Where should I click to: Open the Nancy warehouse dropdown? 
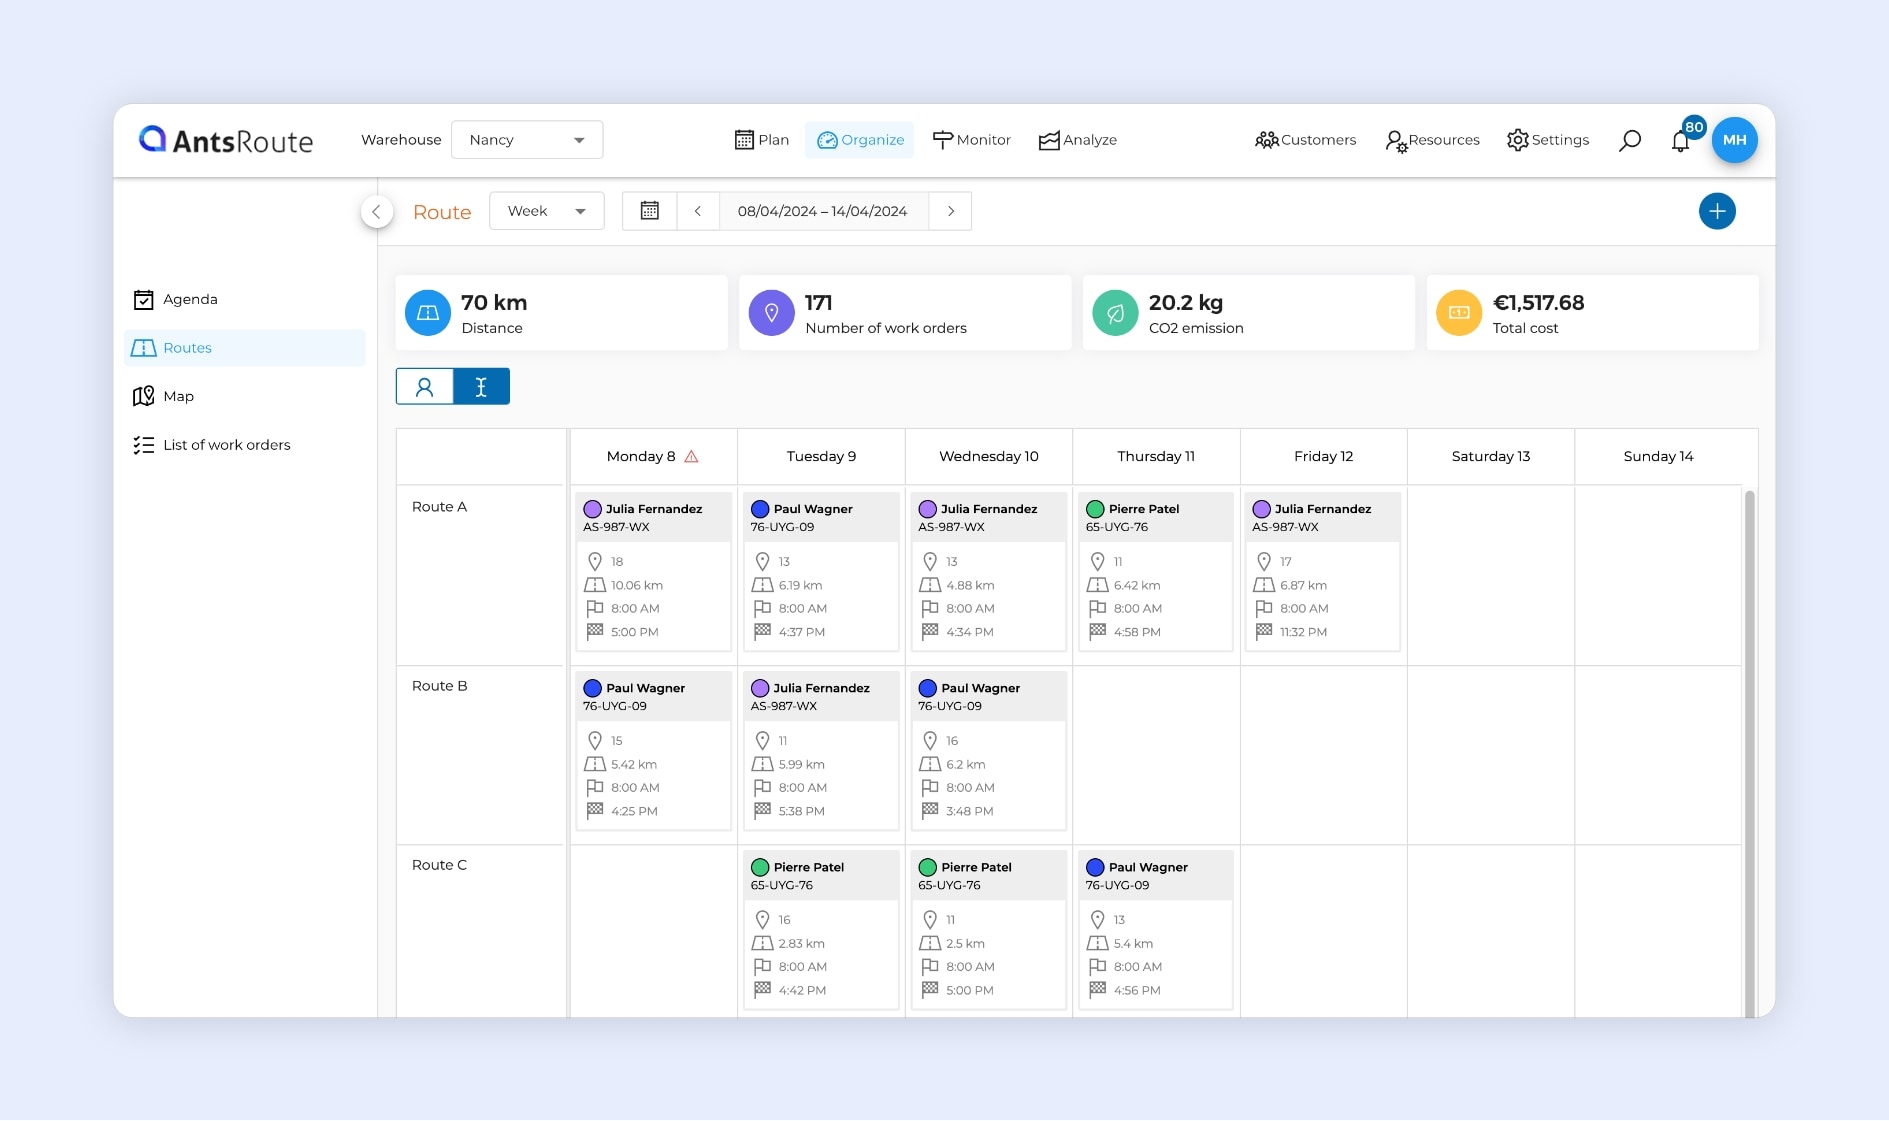coord(526,140)
